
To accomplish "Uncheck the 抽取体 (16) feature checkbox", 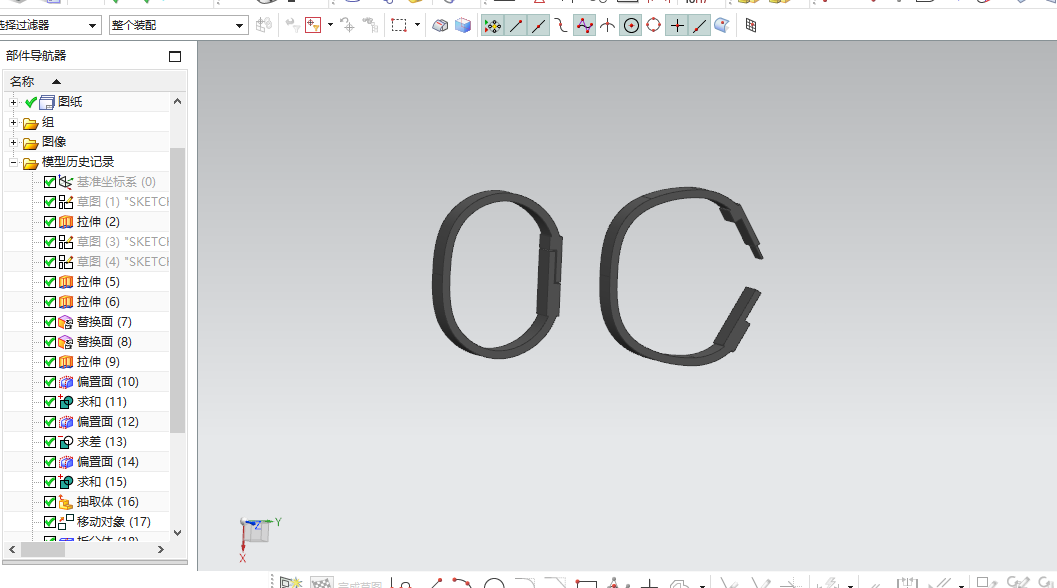I will tap(50, 502).
